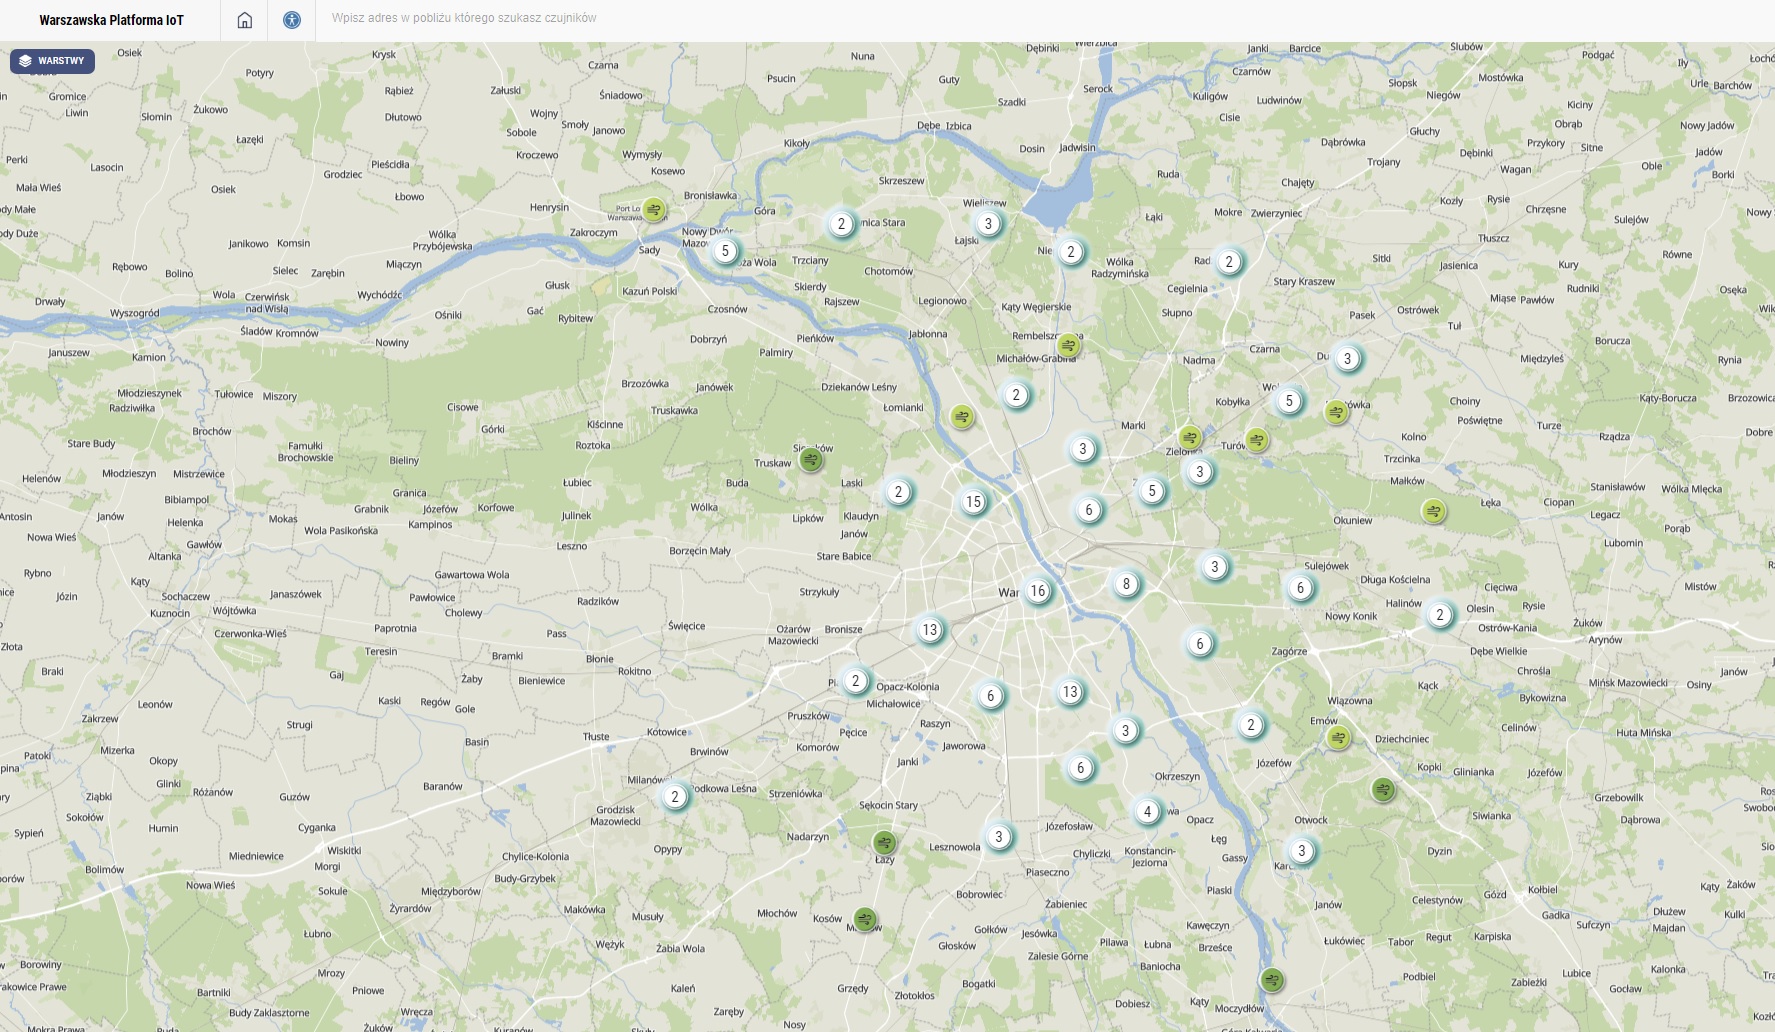This screenshot has height=1032, width=1775.
Task: Click the home icon in top bar
Action: [244, 20]
